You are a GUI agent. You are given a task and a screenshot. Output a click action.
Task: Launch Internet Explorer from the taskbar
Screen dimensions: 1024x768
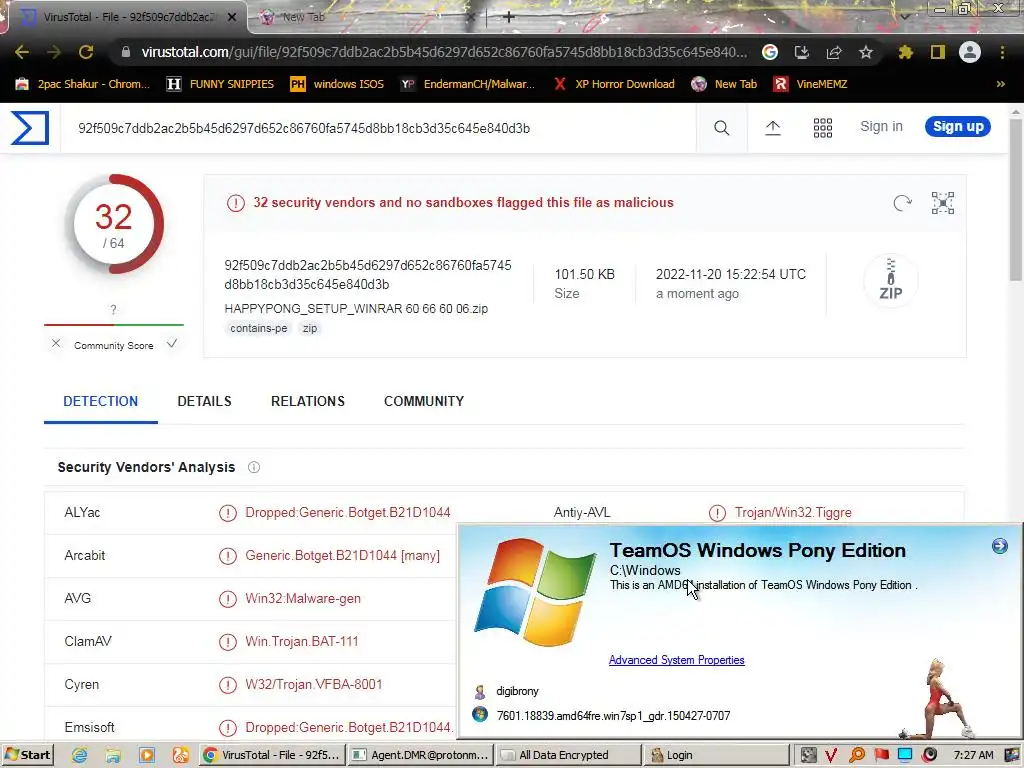pos(80,755)
